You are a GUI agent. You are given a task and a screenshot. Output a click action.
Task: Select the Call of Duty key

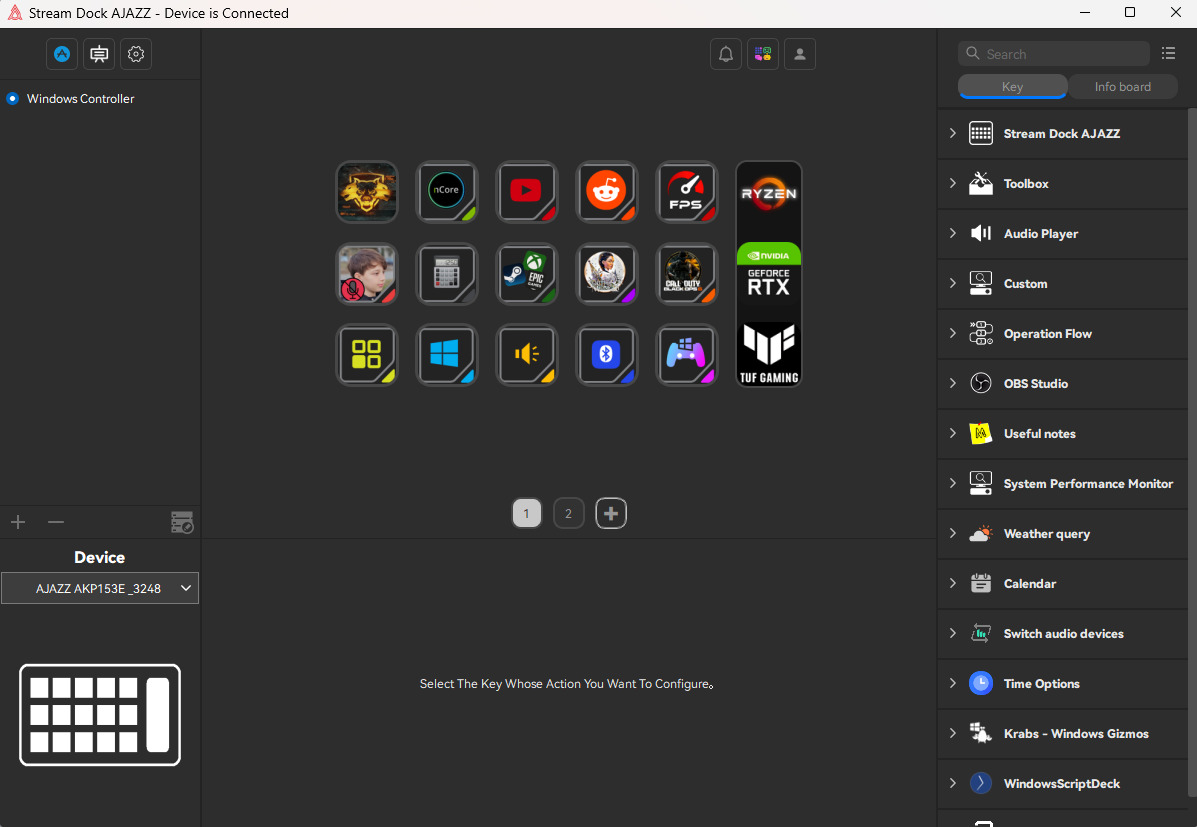tap(687, 273)
